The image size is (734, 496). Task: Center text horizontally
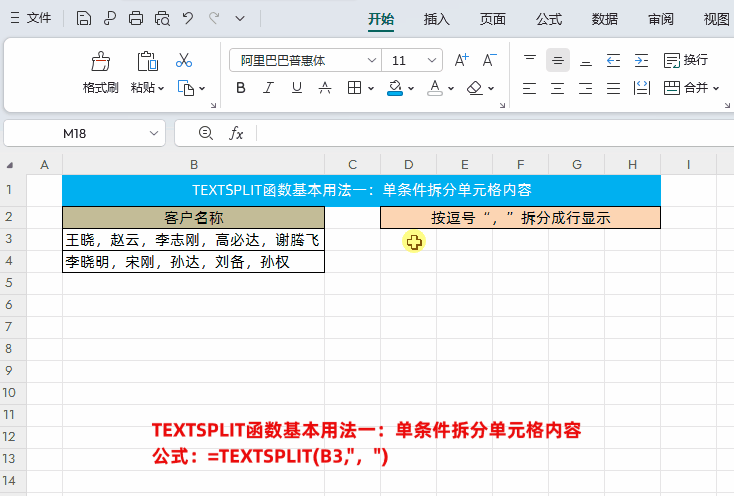(x=558, y=88)
